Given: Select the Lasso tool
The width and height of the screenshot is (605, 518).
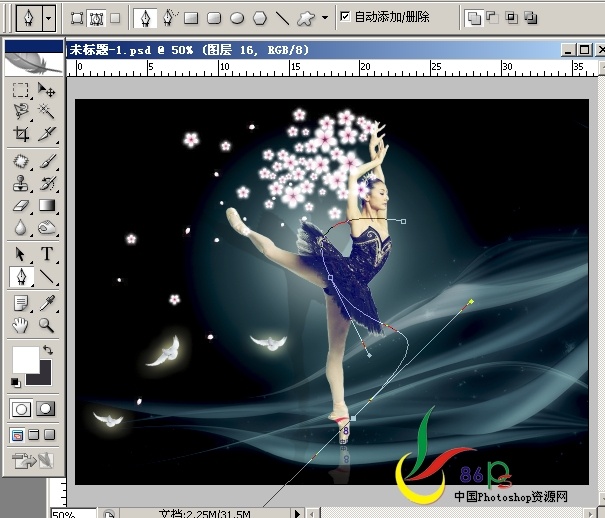Looking at the screenshot, I should click(21, 111).
